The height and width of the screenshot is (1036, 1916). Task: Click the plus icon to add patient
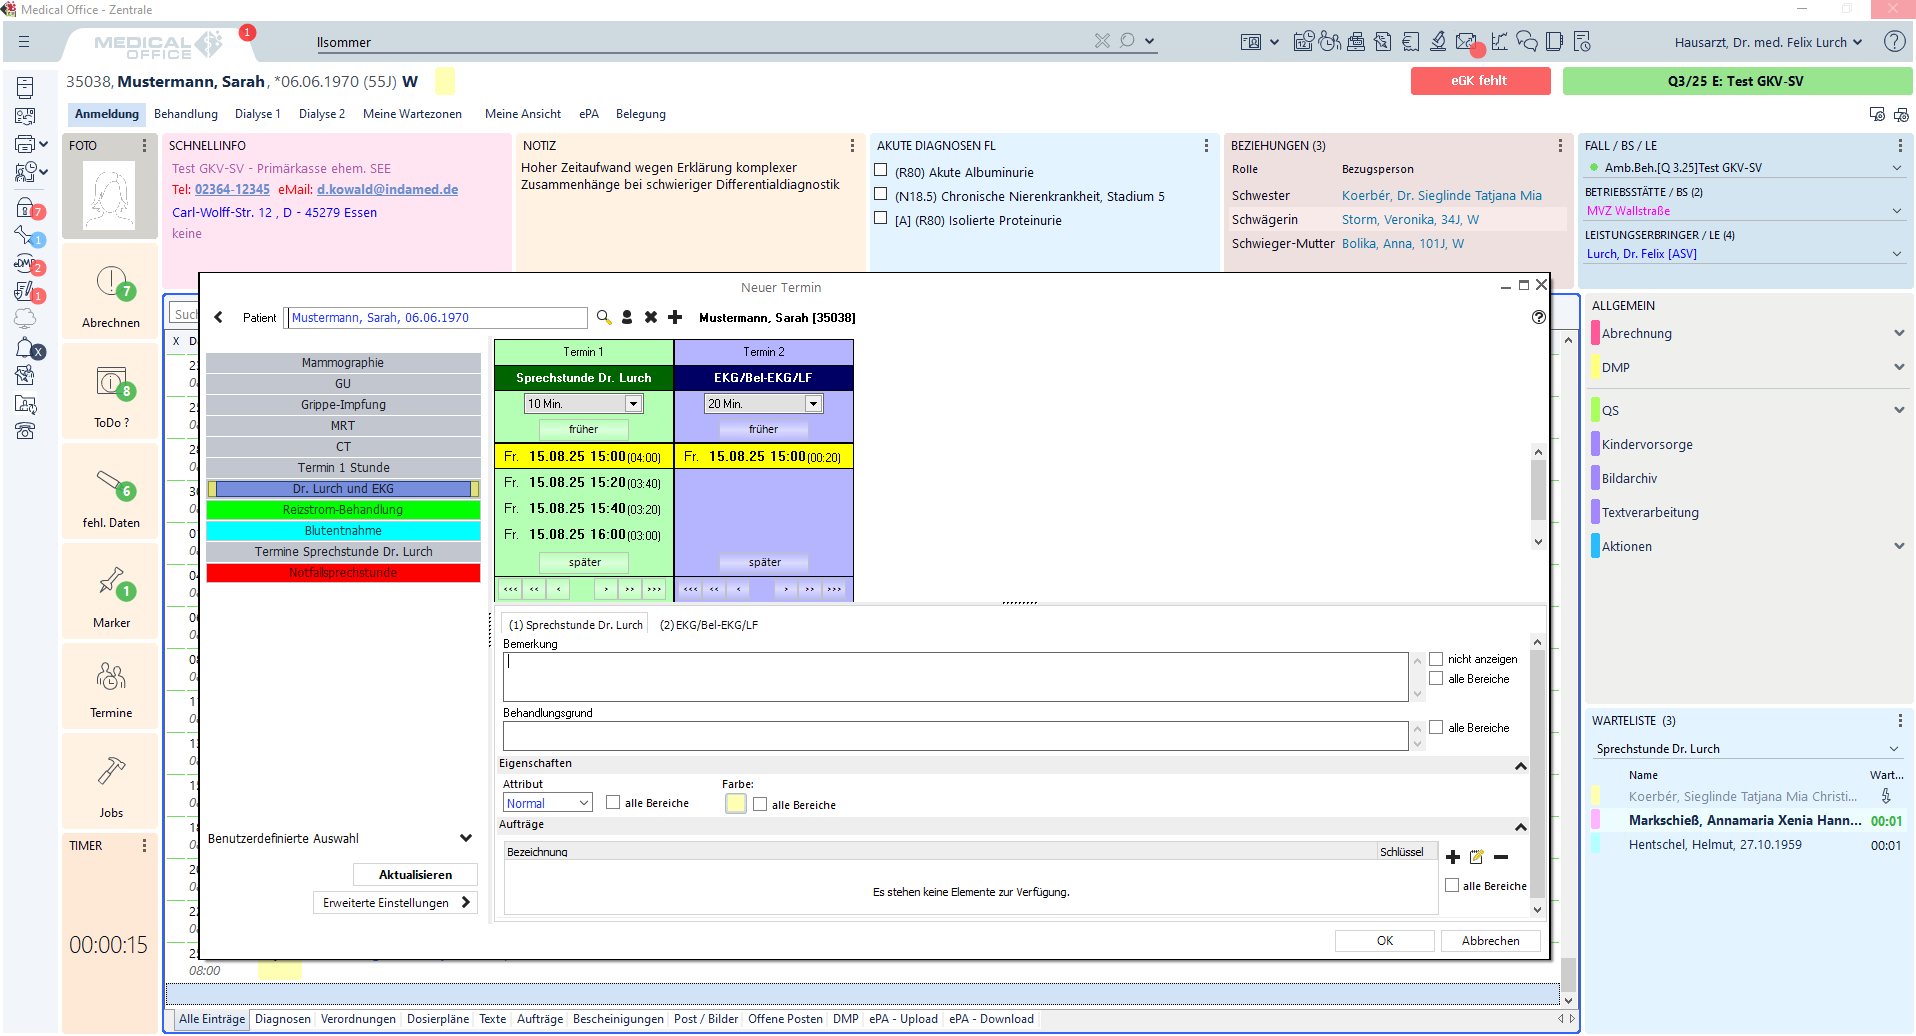click(x=675, y=317)
